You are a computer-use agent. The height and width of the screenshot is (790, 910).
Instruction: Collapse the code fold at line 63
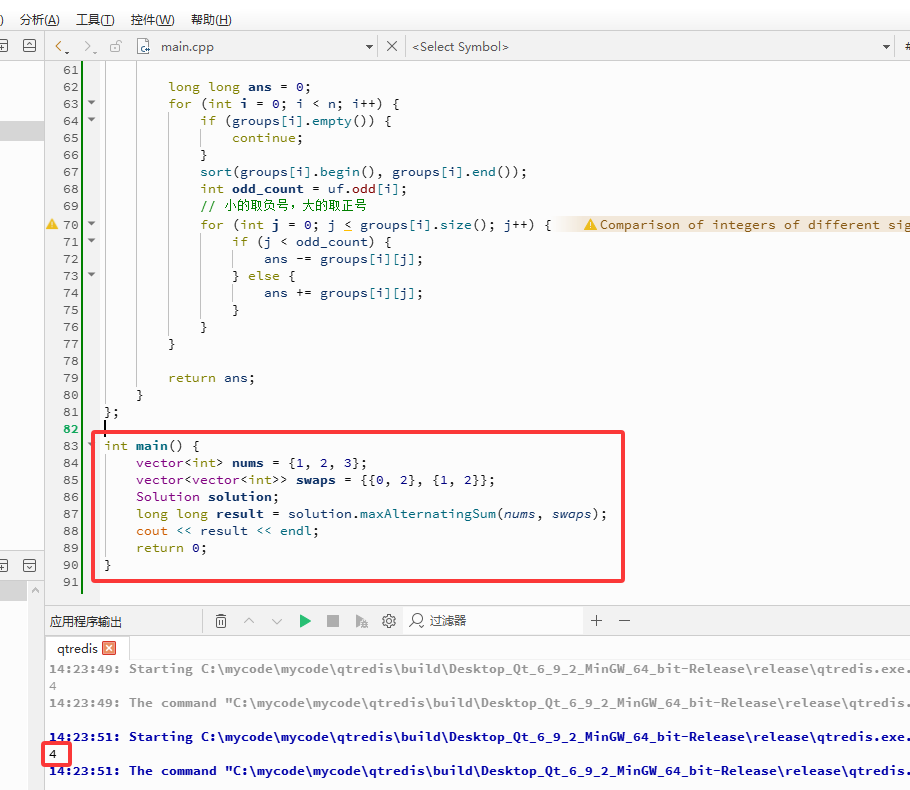click(x=92, y=103)
